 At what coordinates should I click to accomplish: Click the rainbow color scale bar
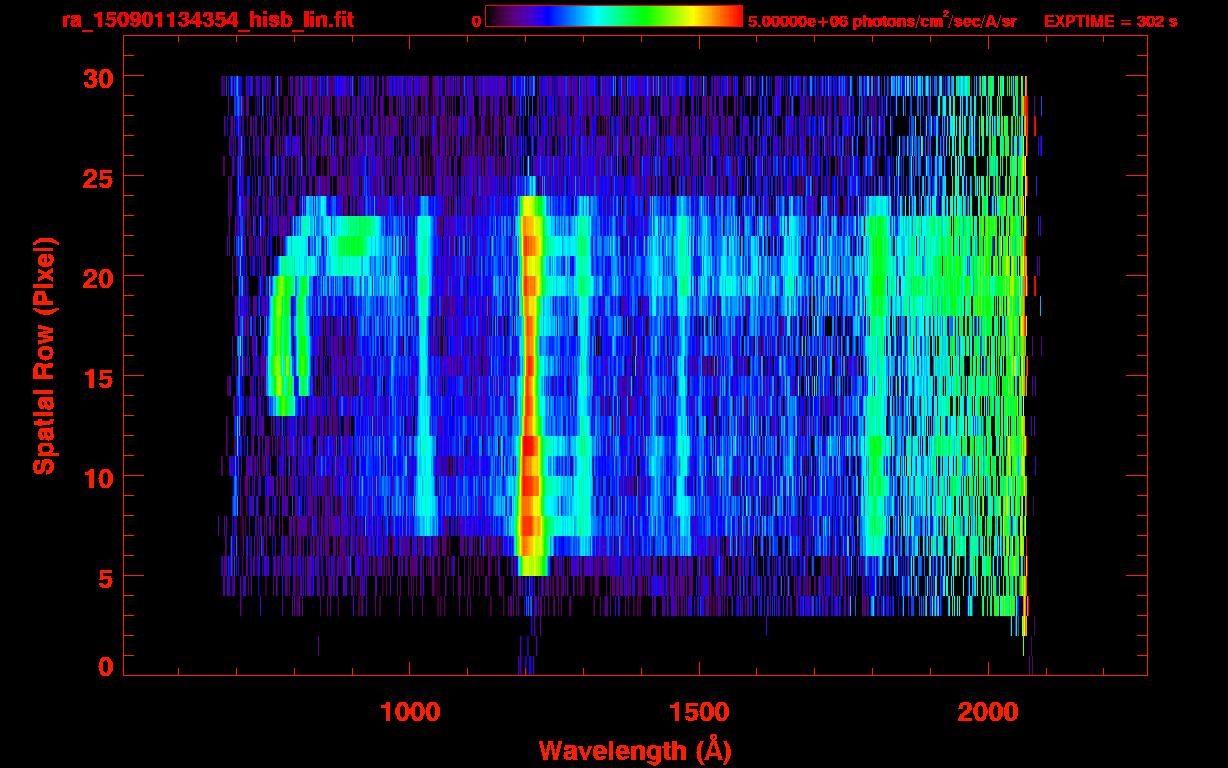614,16
